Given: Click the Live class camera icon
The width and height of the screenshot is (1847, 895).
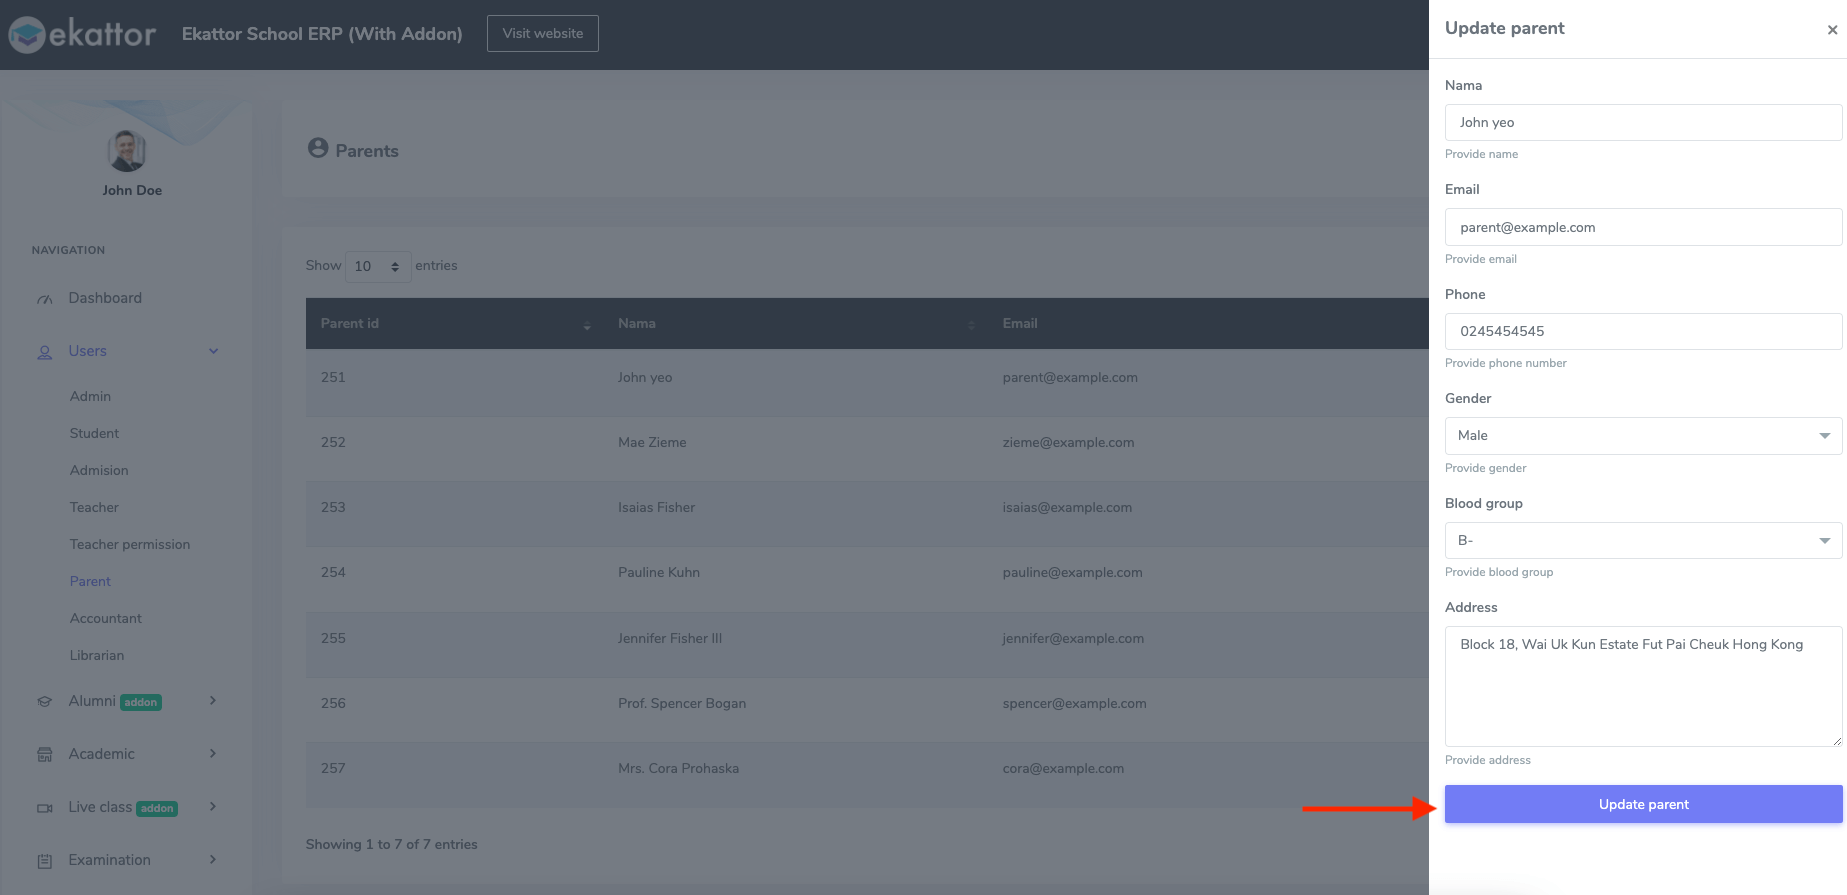Looking at the screenshot, I should pyautogui.click(x=45, y=808).
